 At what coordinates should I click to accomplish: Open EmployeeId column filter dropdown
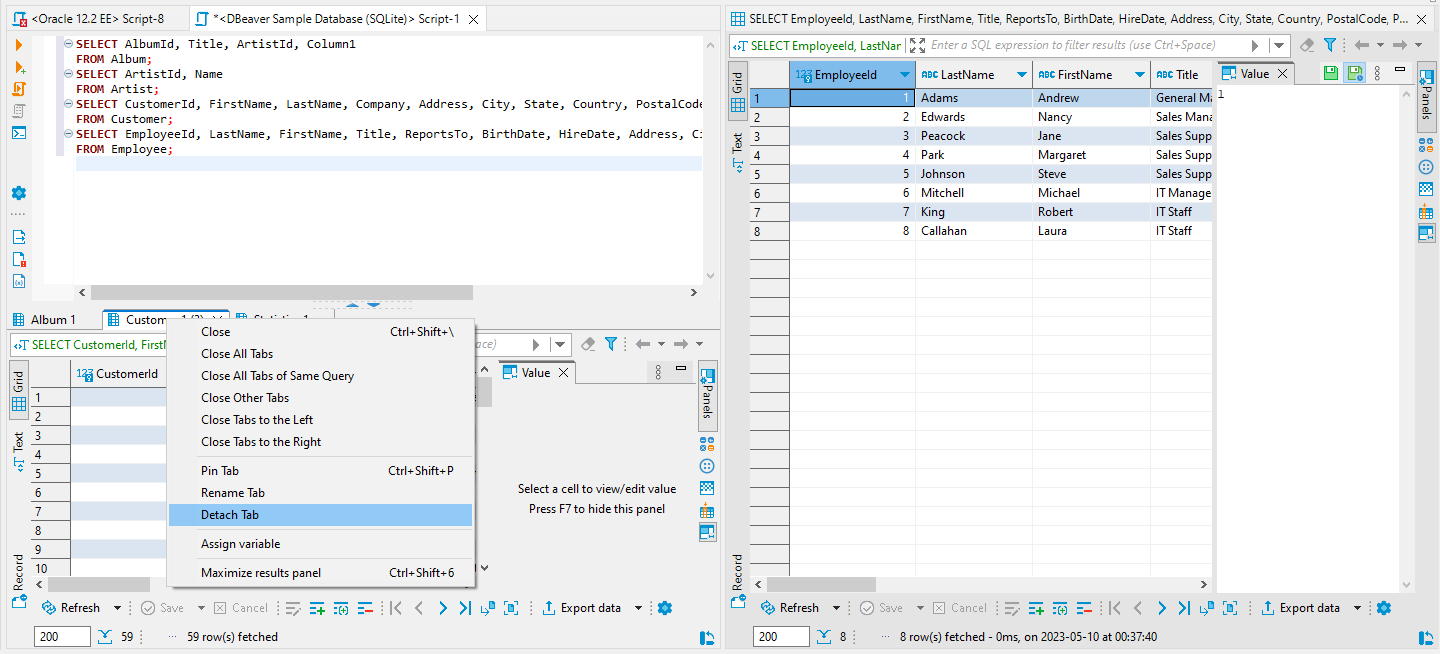905,75
